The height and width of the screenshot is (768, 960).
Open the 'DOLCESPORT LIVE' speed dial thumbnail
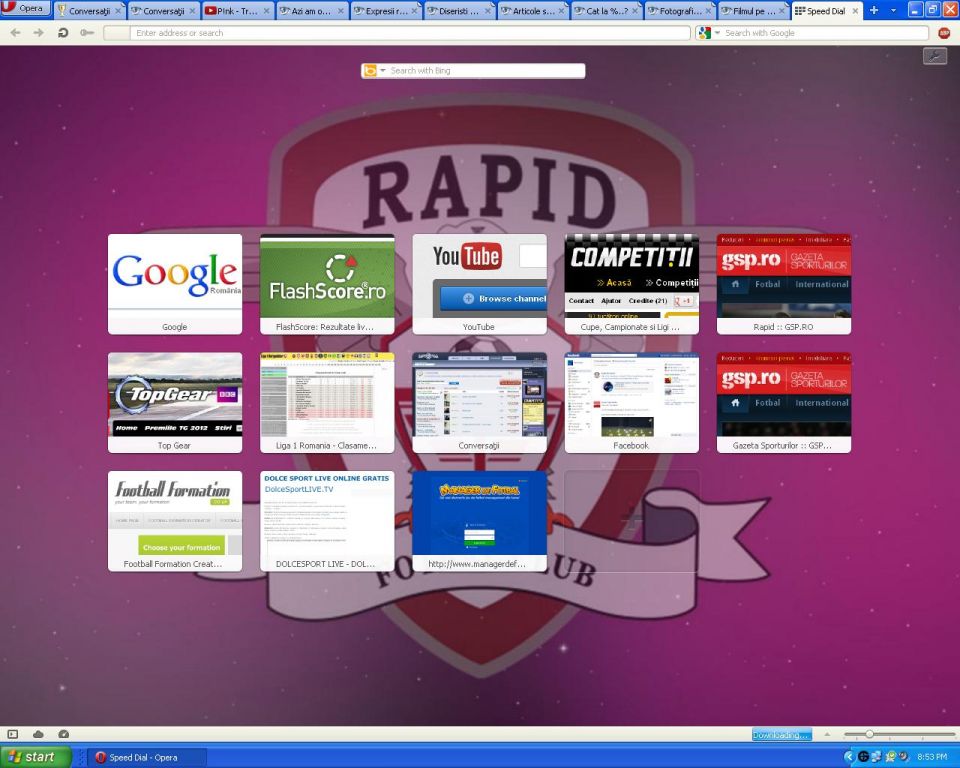pos(327,521)
